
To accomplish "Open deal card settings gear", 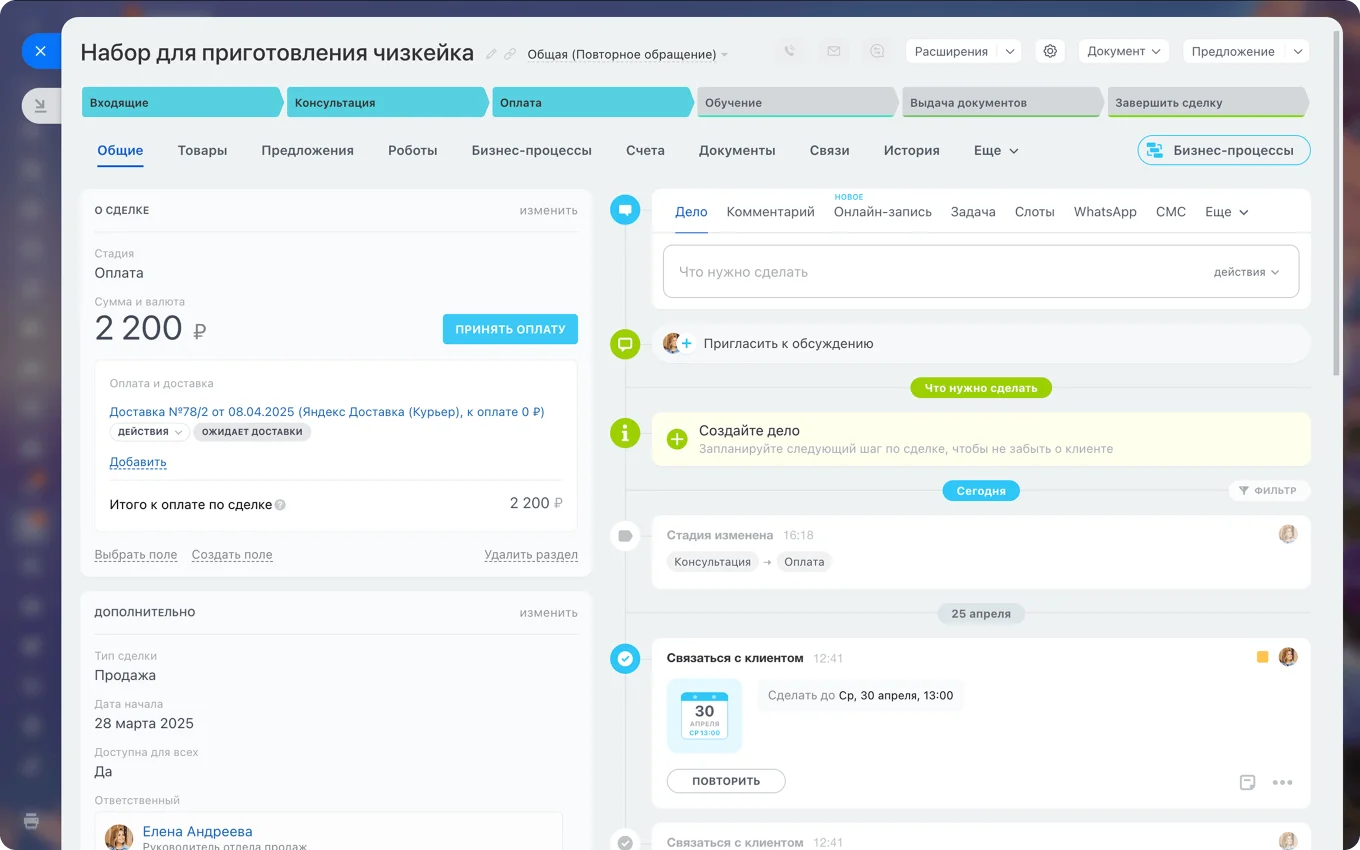I will [x=1049, y=51].
